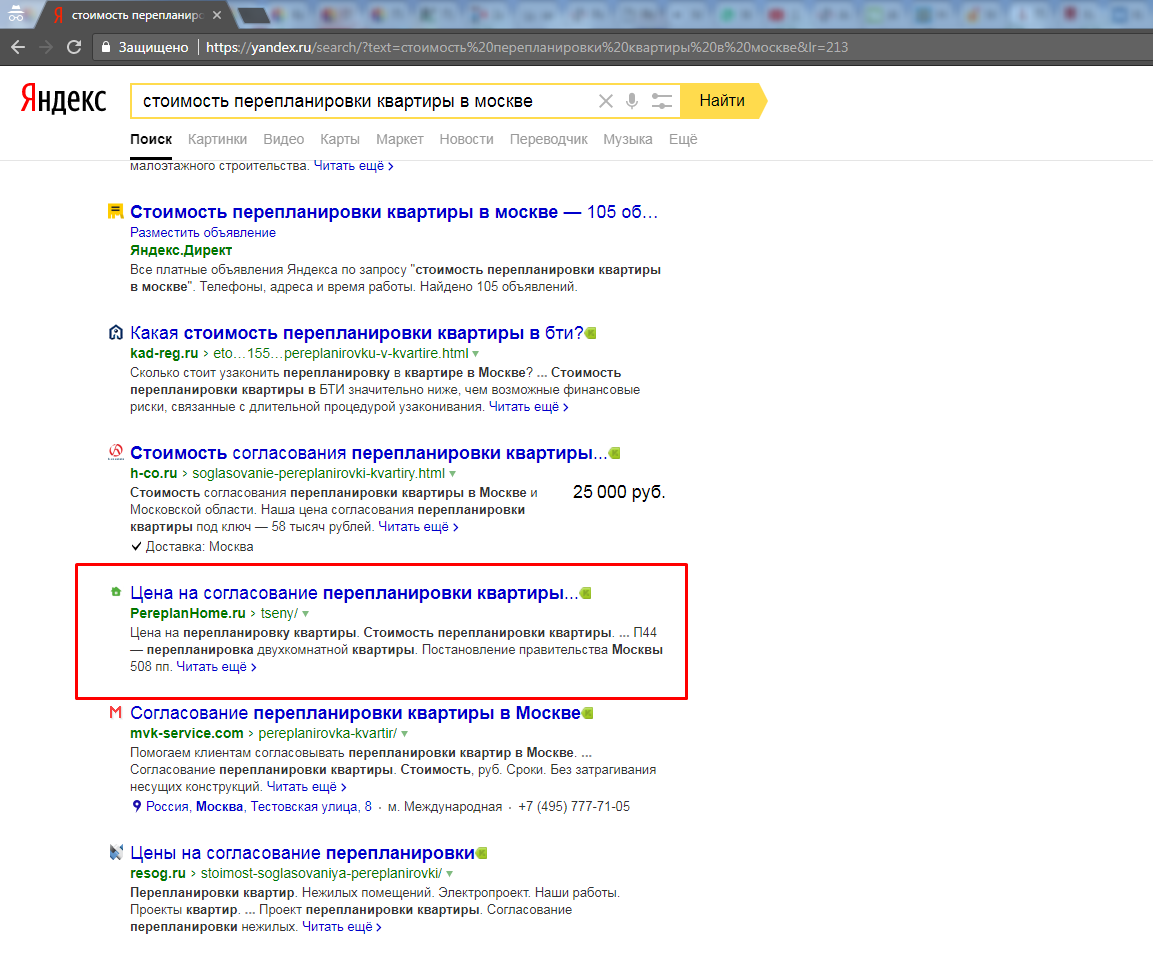Click green badge next to resog.ru title
This screenshot has height=956, width=1153.
coord(482,853)
